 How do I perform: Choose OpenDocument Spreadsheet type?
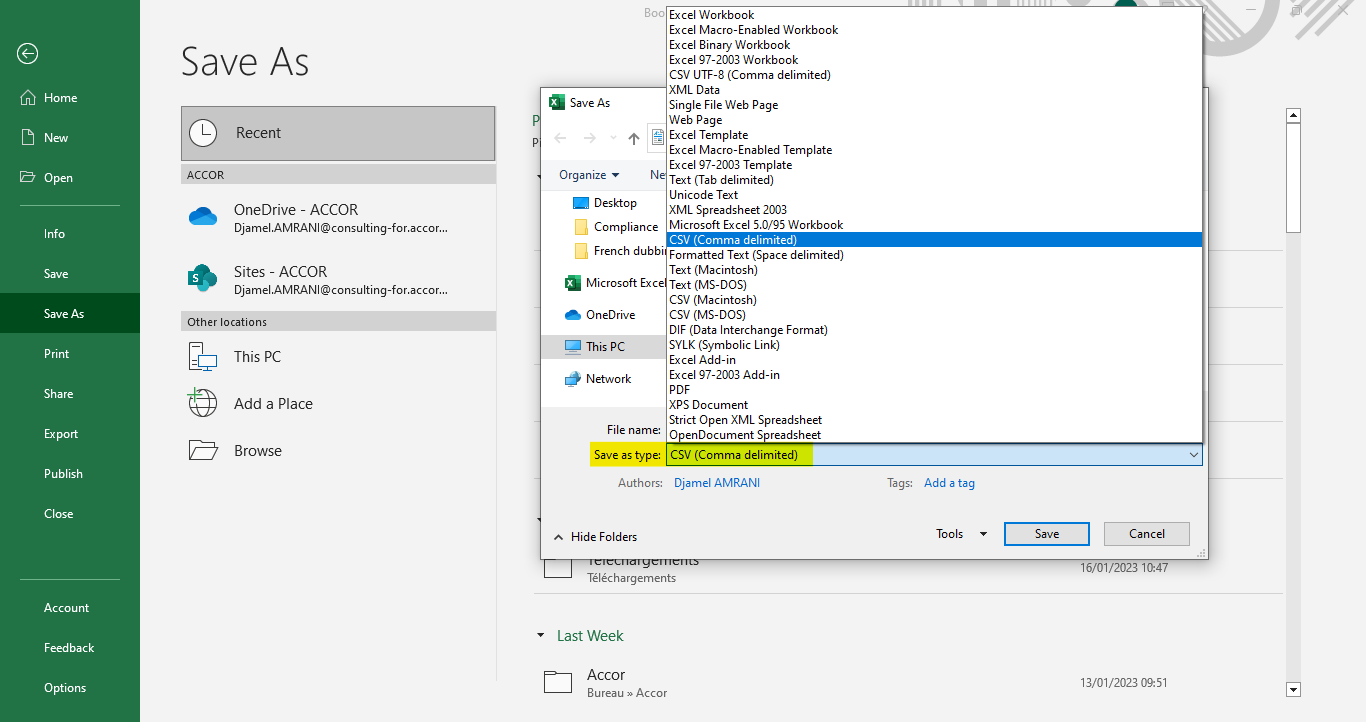934,435
